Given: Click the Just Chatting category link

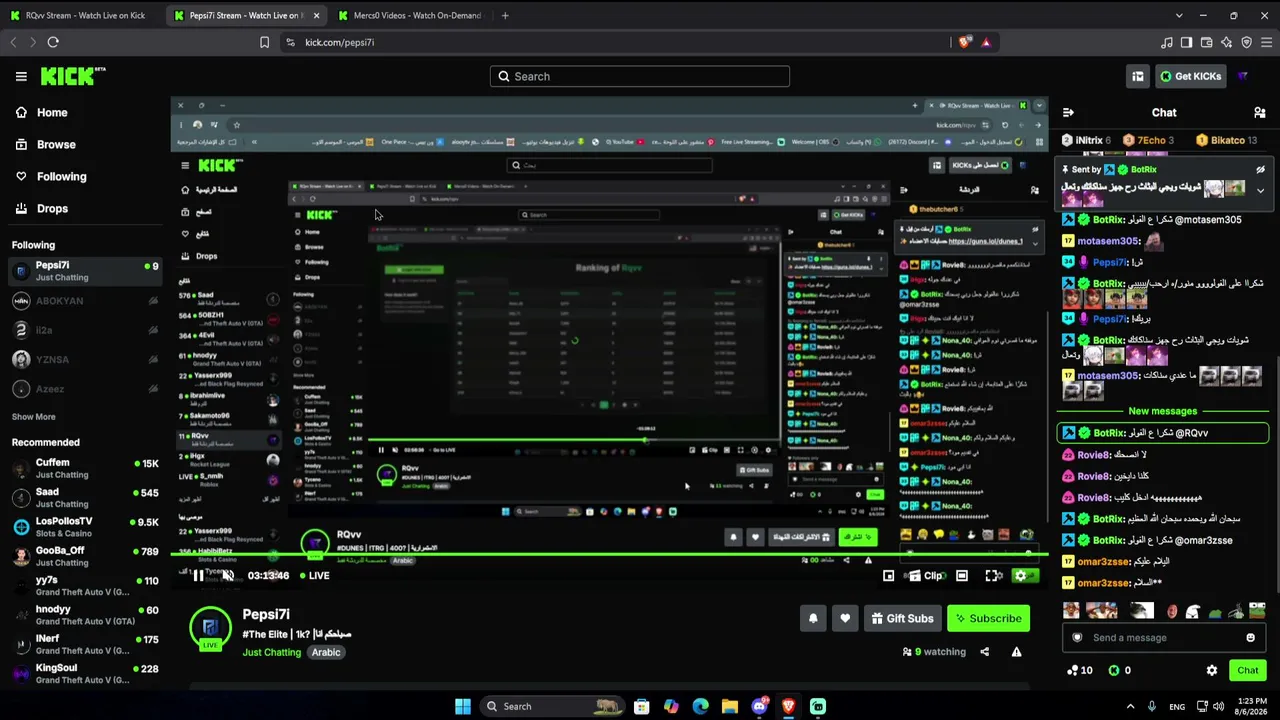Looking at the screenshot, I should click(271, 653).
